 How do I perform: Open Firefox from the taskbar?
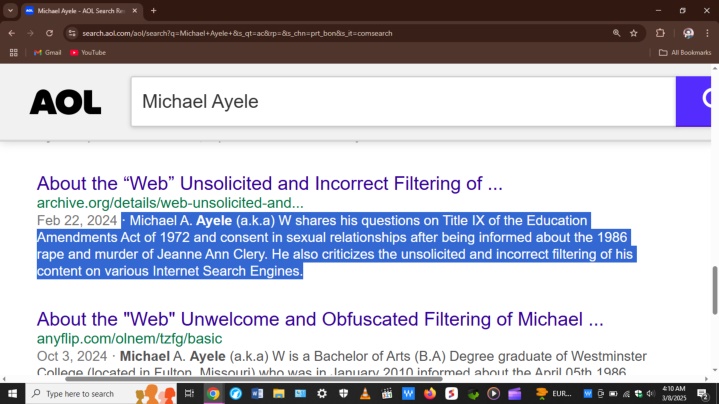pos(430,393)
